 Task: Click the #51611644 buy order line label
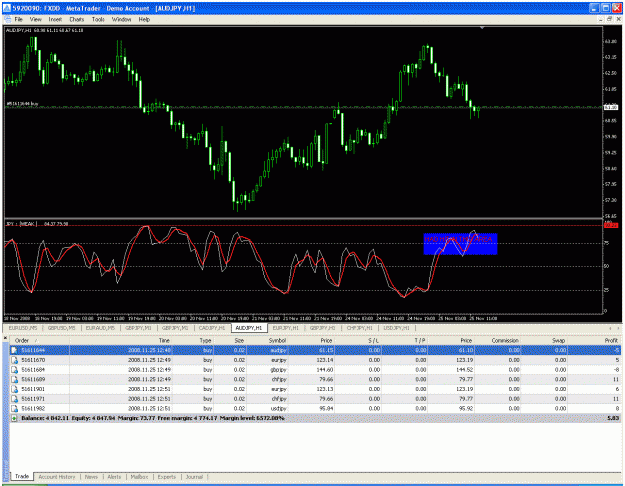pyautogui.click(x=22, y=104)
